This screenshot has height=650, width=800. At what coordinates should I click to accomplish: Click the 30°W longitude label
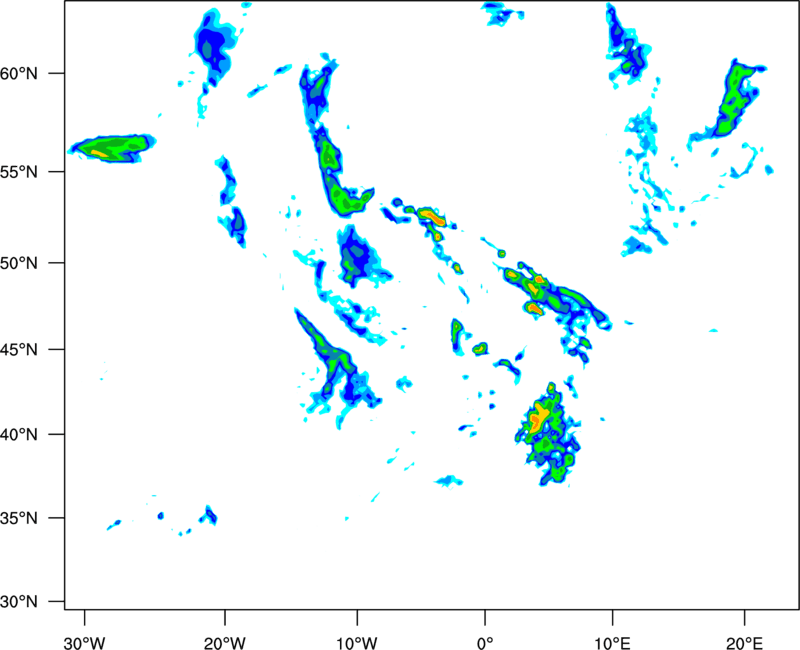pos(84,643)
